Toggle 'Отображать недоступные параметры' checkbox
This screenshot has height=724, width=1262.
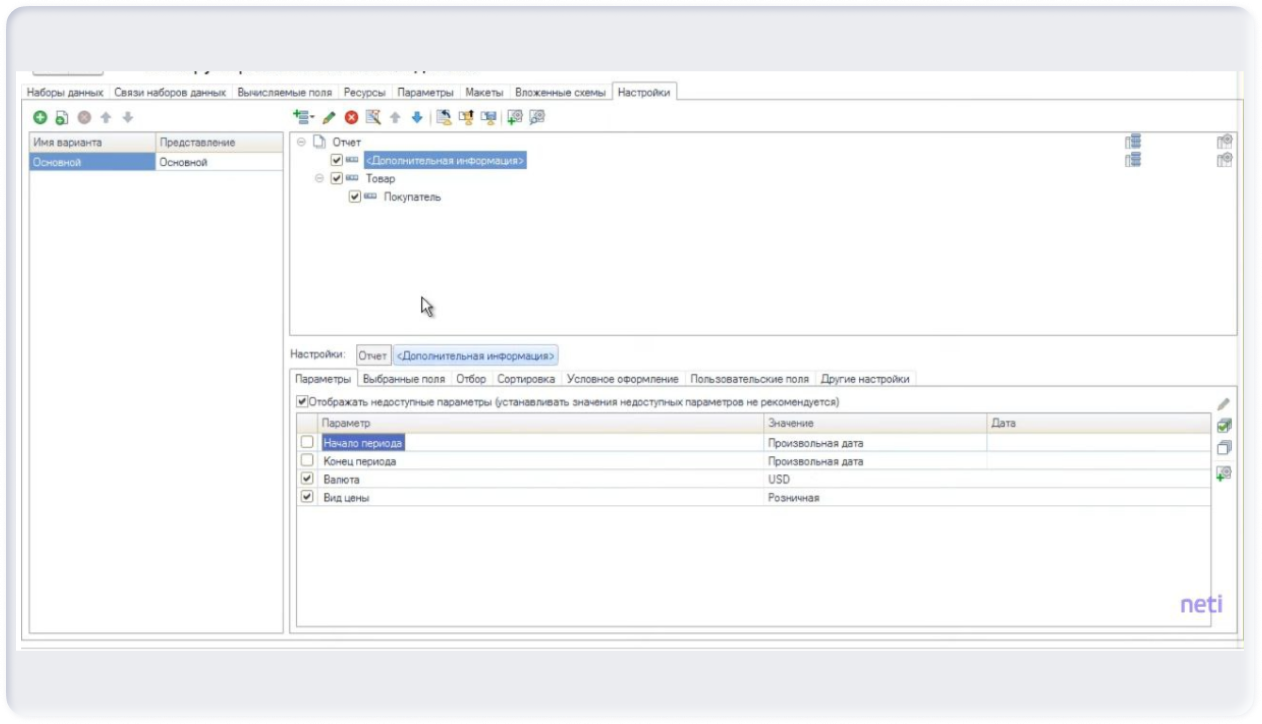click(302, 402)
